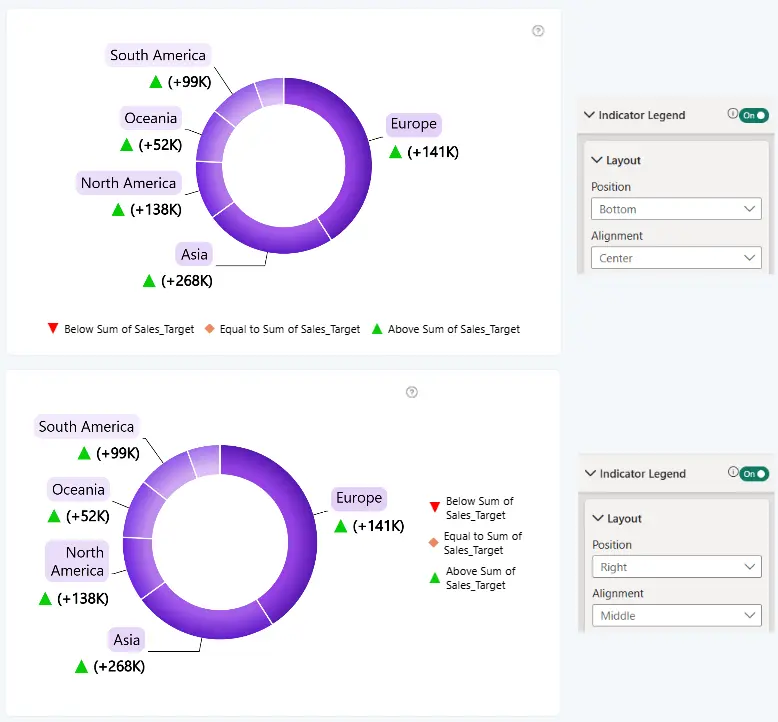The height and width of the screenshot is (722, 778).
Task: Click the green Above Sum of Sales_Target triangle in bottom legend
Action: (377, 328)
